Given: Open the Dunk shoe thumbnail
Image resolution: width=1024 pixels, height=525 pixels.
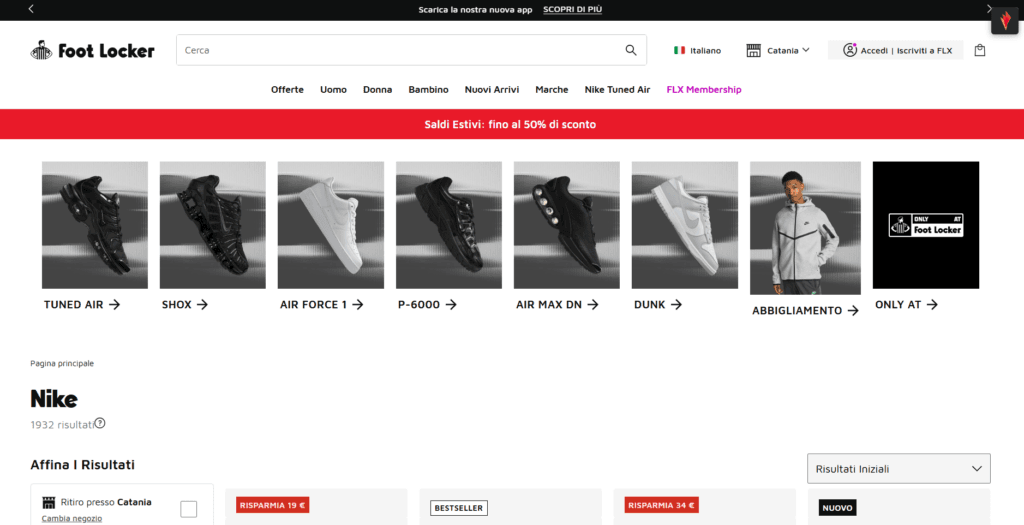Looking at the screenshot, I should tap(684, 225).
